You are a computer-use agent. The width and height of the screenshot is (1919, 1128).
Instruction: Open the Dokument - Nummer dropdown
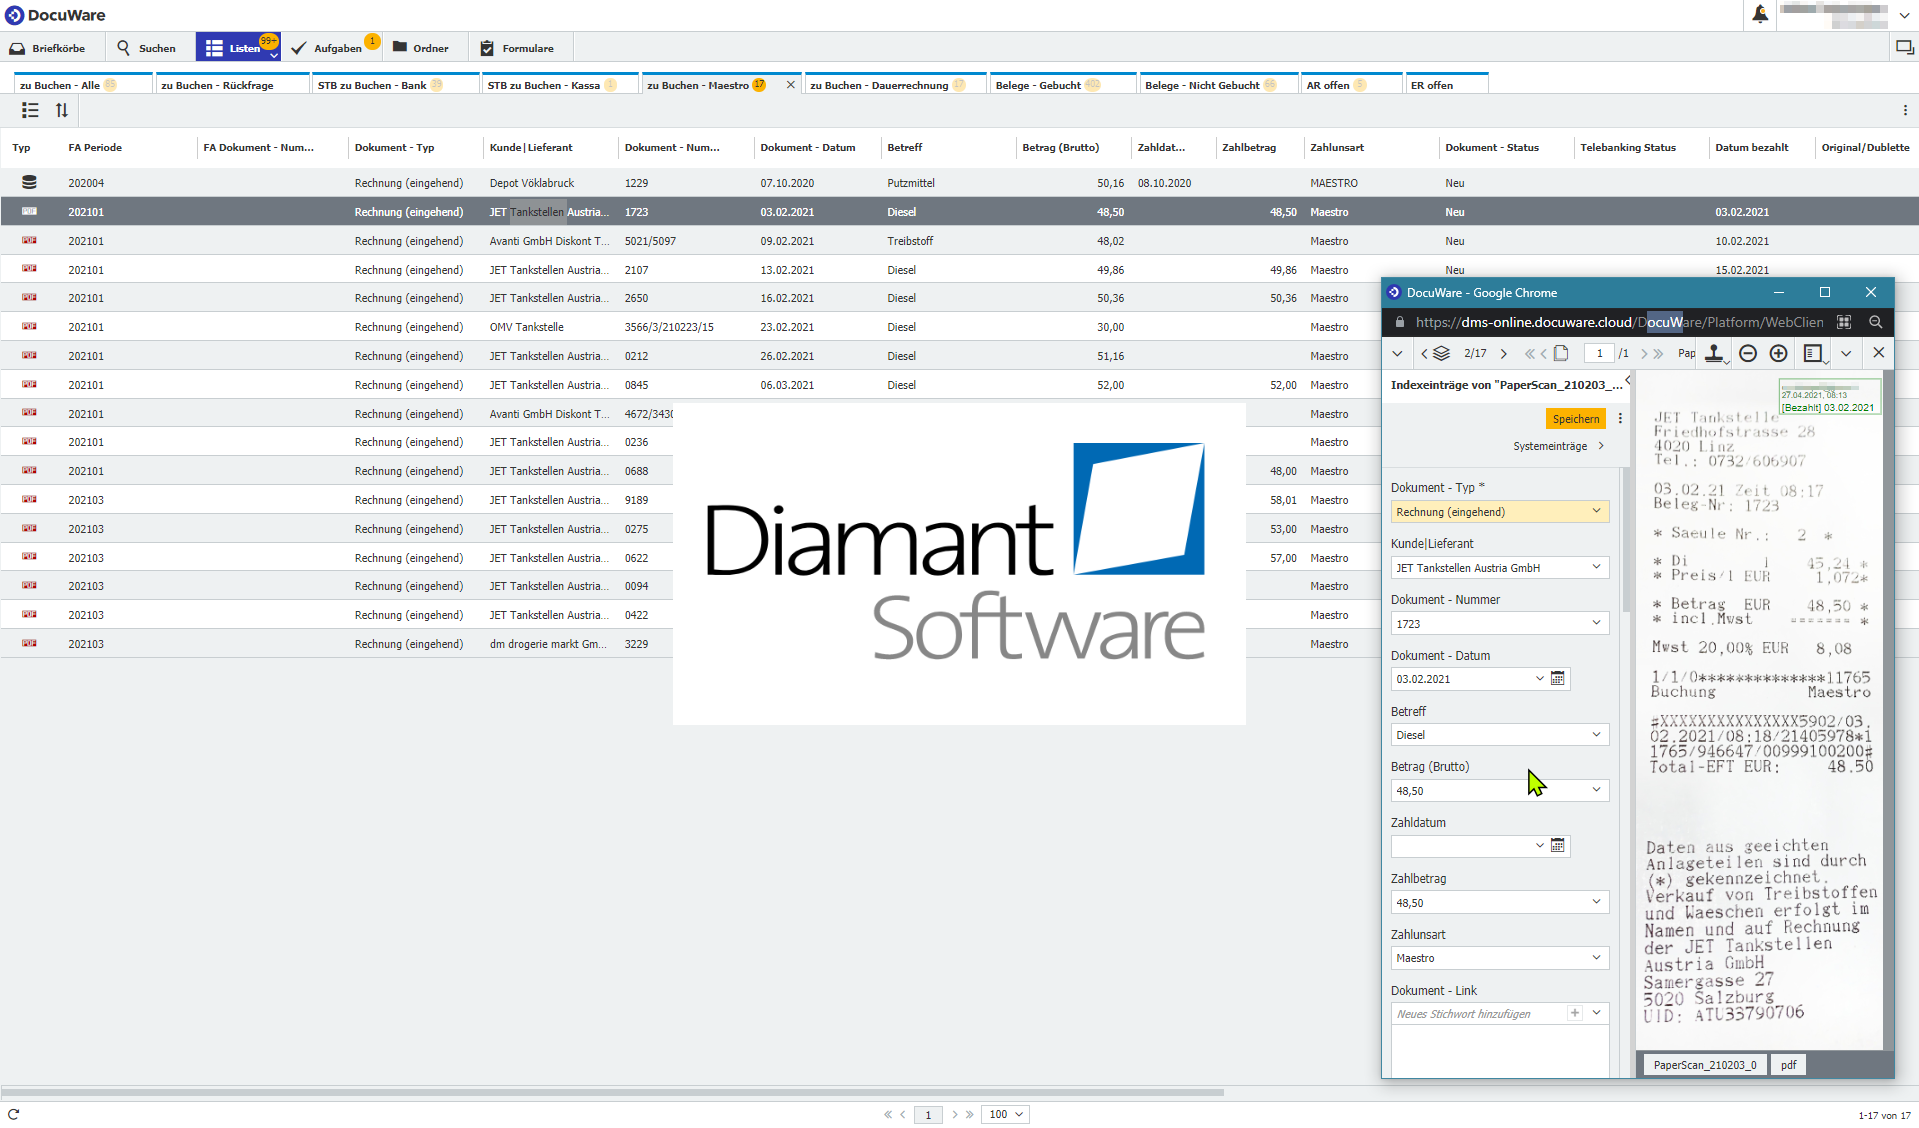[1596, 623]
